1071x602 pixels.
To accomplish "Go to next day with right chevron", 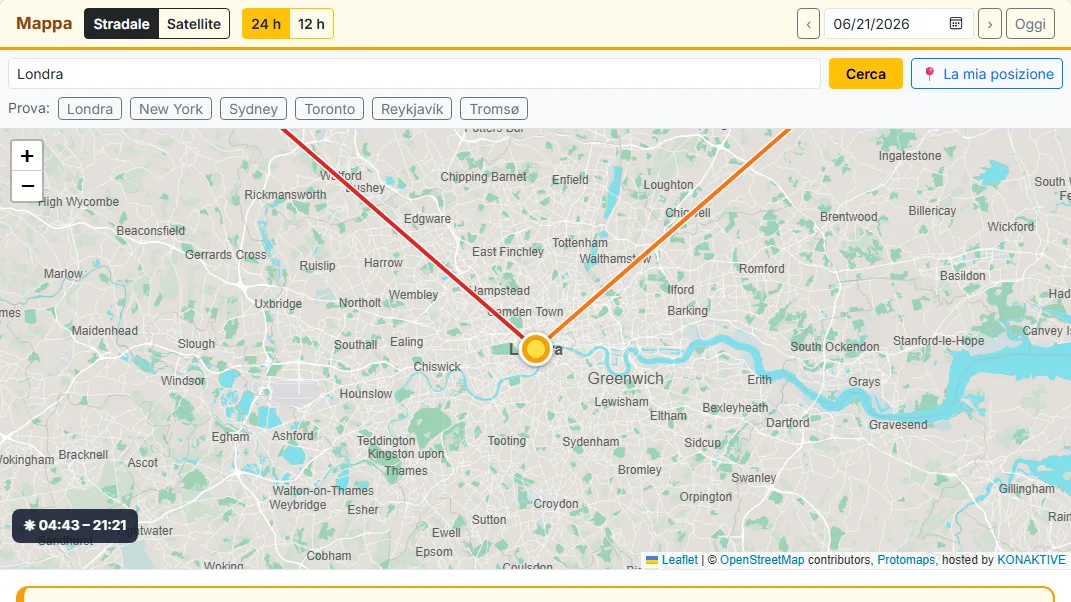I will click(x=990, y=24).
